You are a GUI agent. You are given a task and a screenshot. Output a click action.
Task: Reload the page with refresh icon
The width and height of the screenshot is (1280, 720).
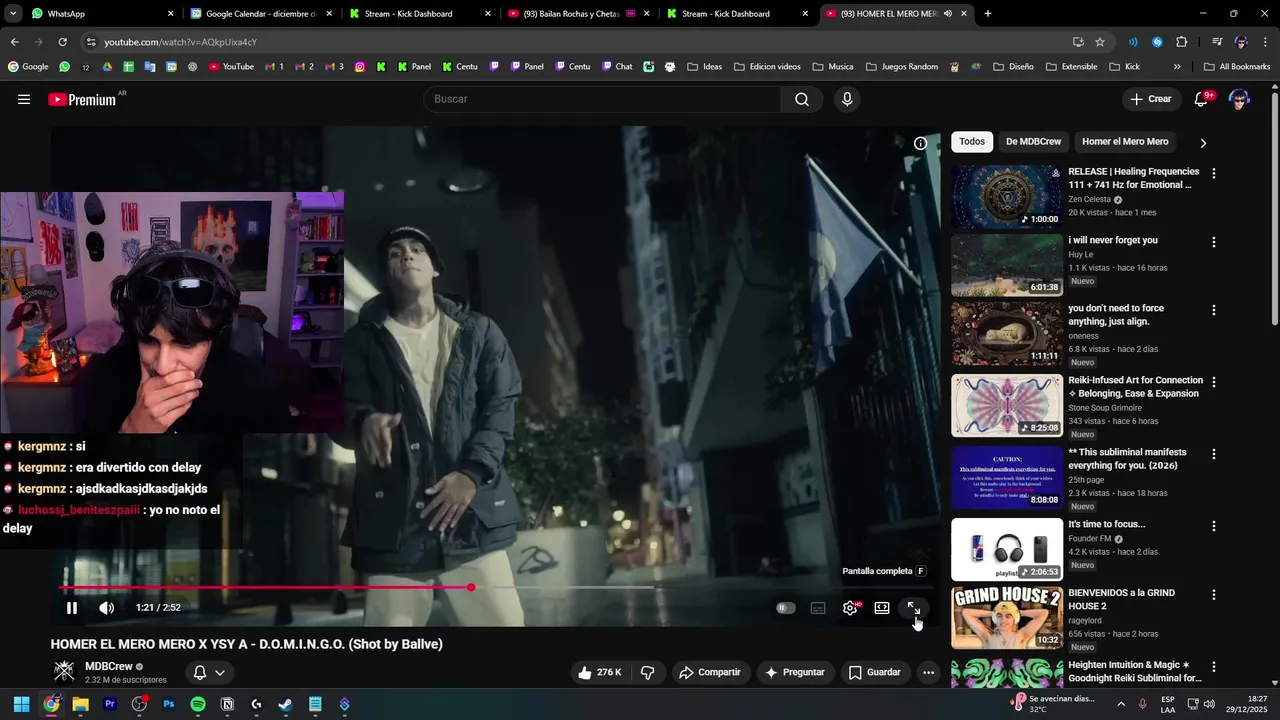pos(62,42)
